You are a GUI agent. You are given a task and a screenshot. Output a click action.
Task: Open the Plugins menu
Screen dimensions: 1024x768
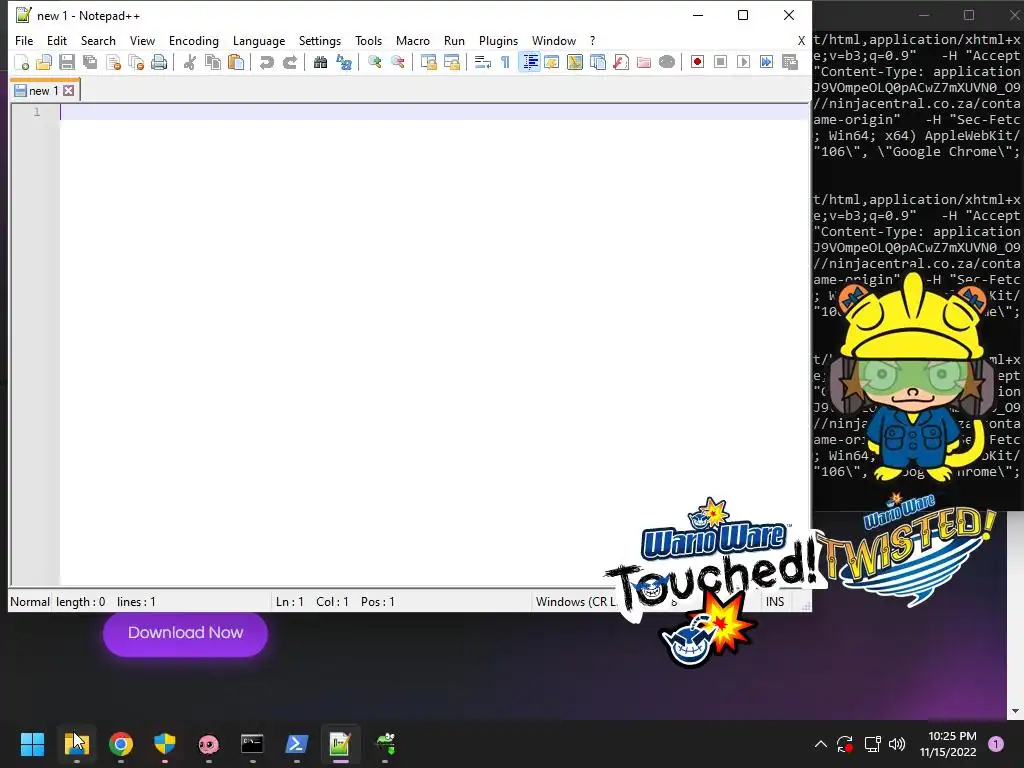(498, 40)
